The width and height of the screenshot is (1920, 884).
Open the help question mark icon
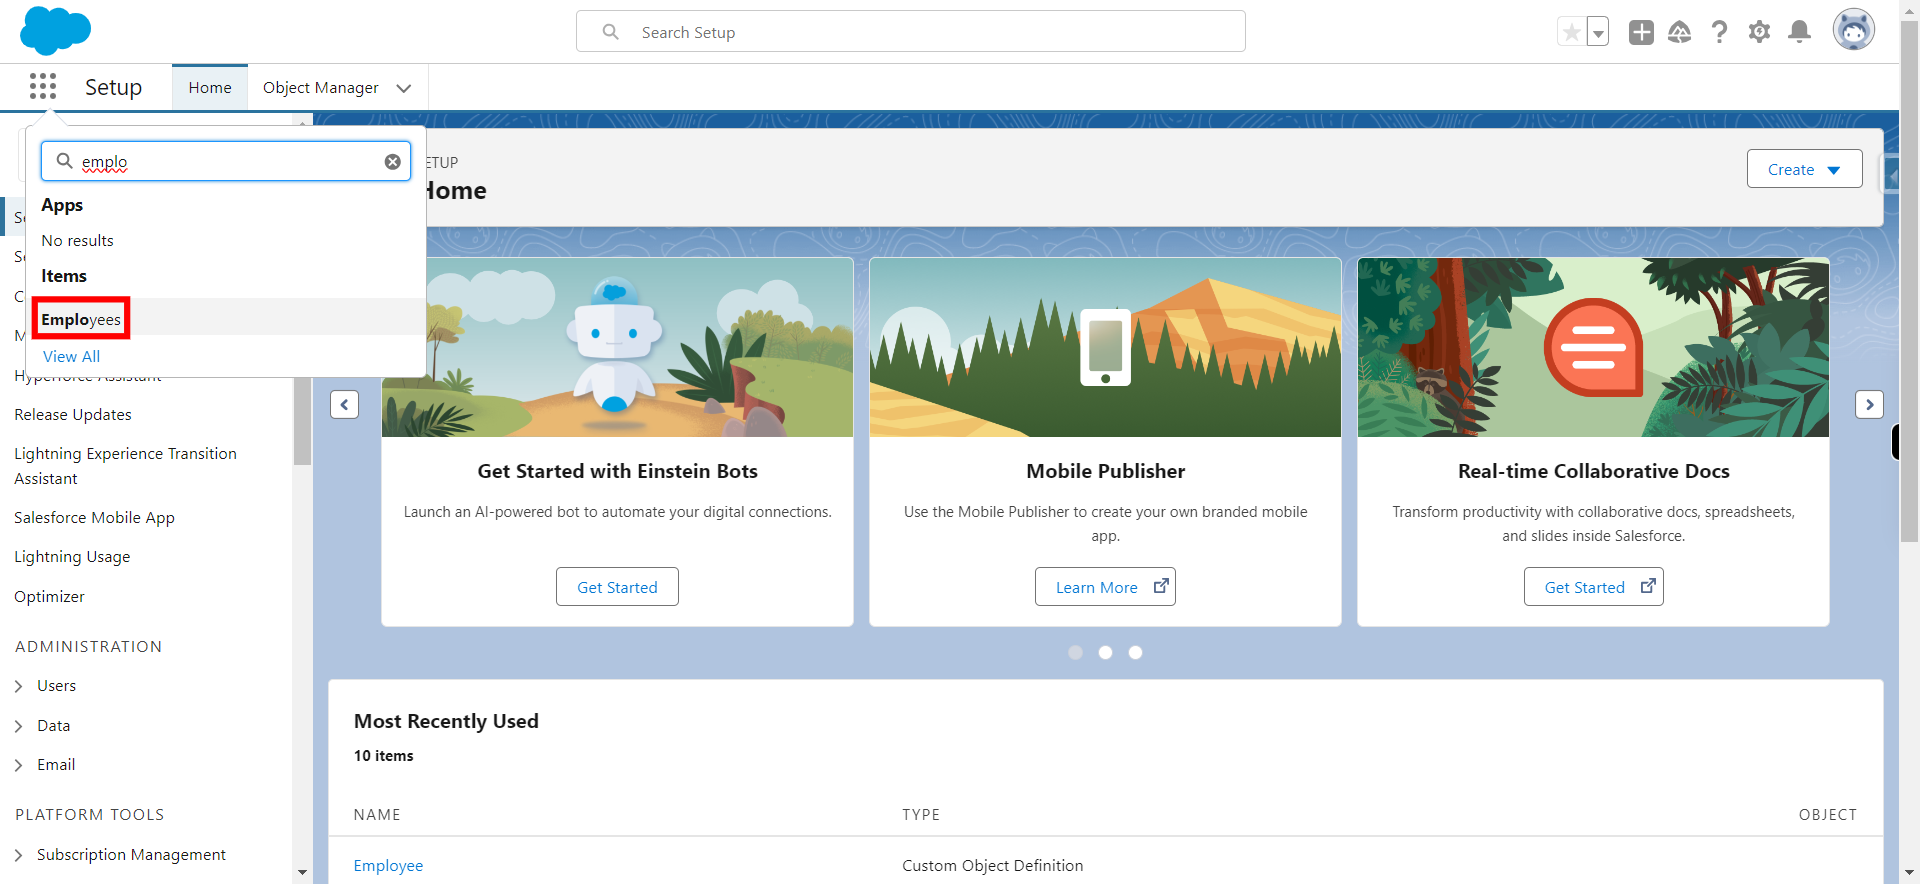point(1719,32)
